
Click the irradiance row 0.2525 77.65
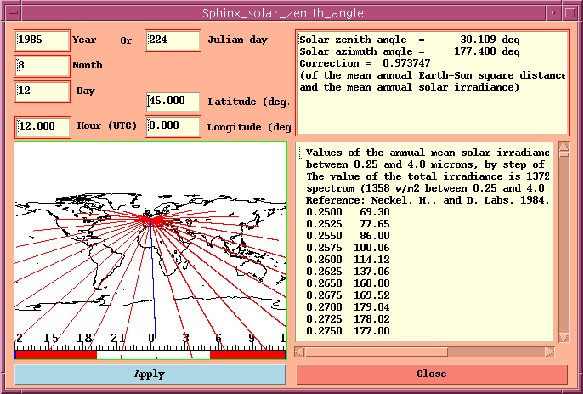pos(348,224)
